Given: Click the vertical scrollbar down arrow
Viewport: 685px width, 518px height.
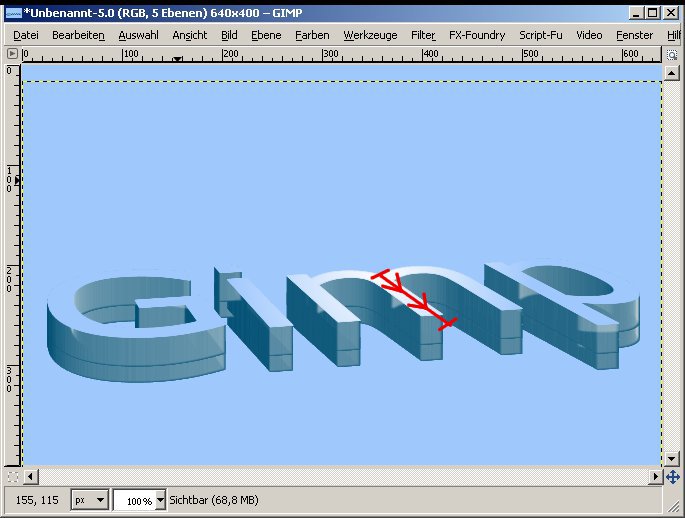Looking at the screenshot, I should coord(671,459).
